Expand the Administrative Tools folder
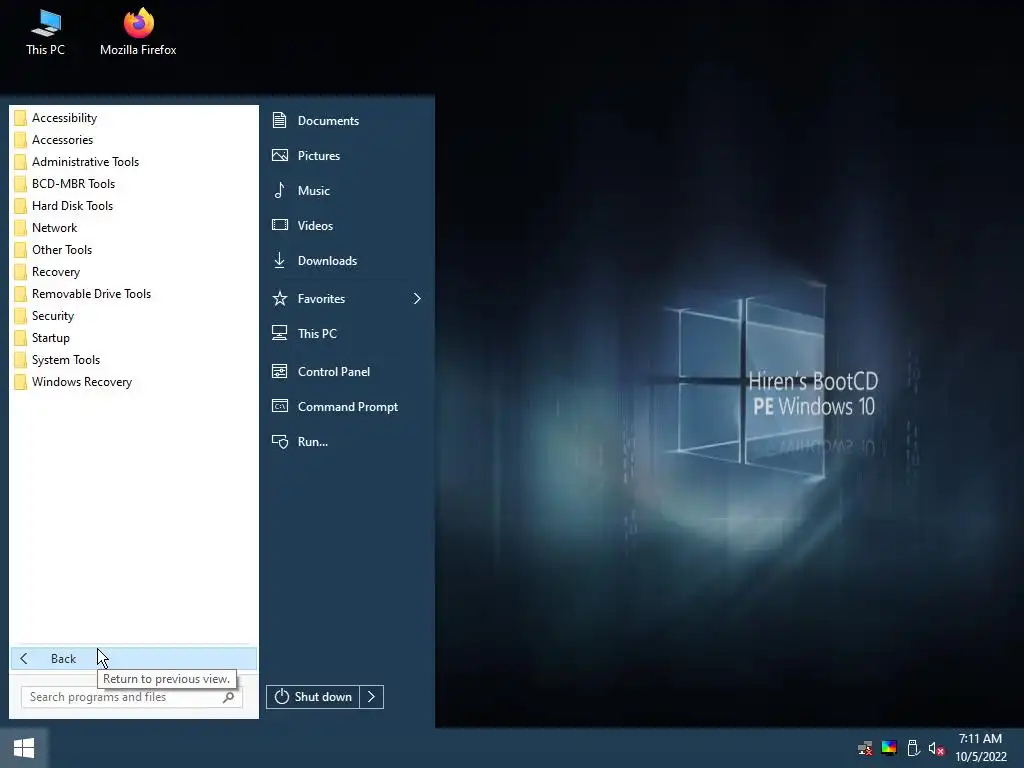The image size is (1024, 768). tap(133, 162)
